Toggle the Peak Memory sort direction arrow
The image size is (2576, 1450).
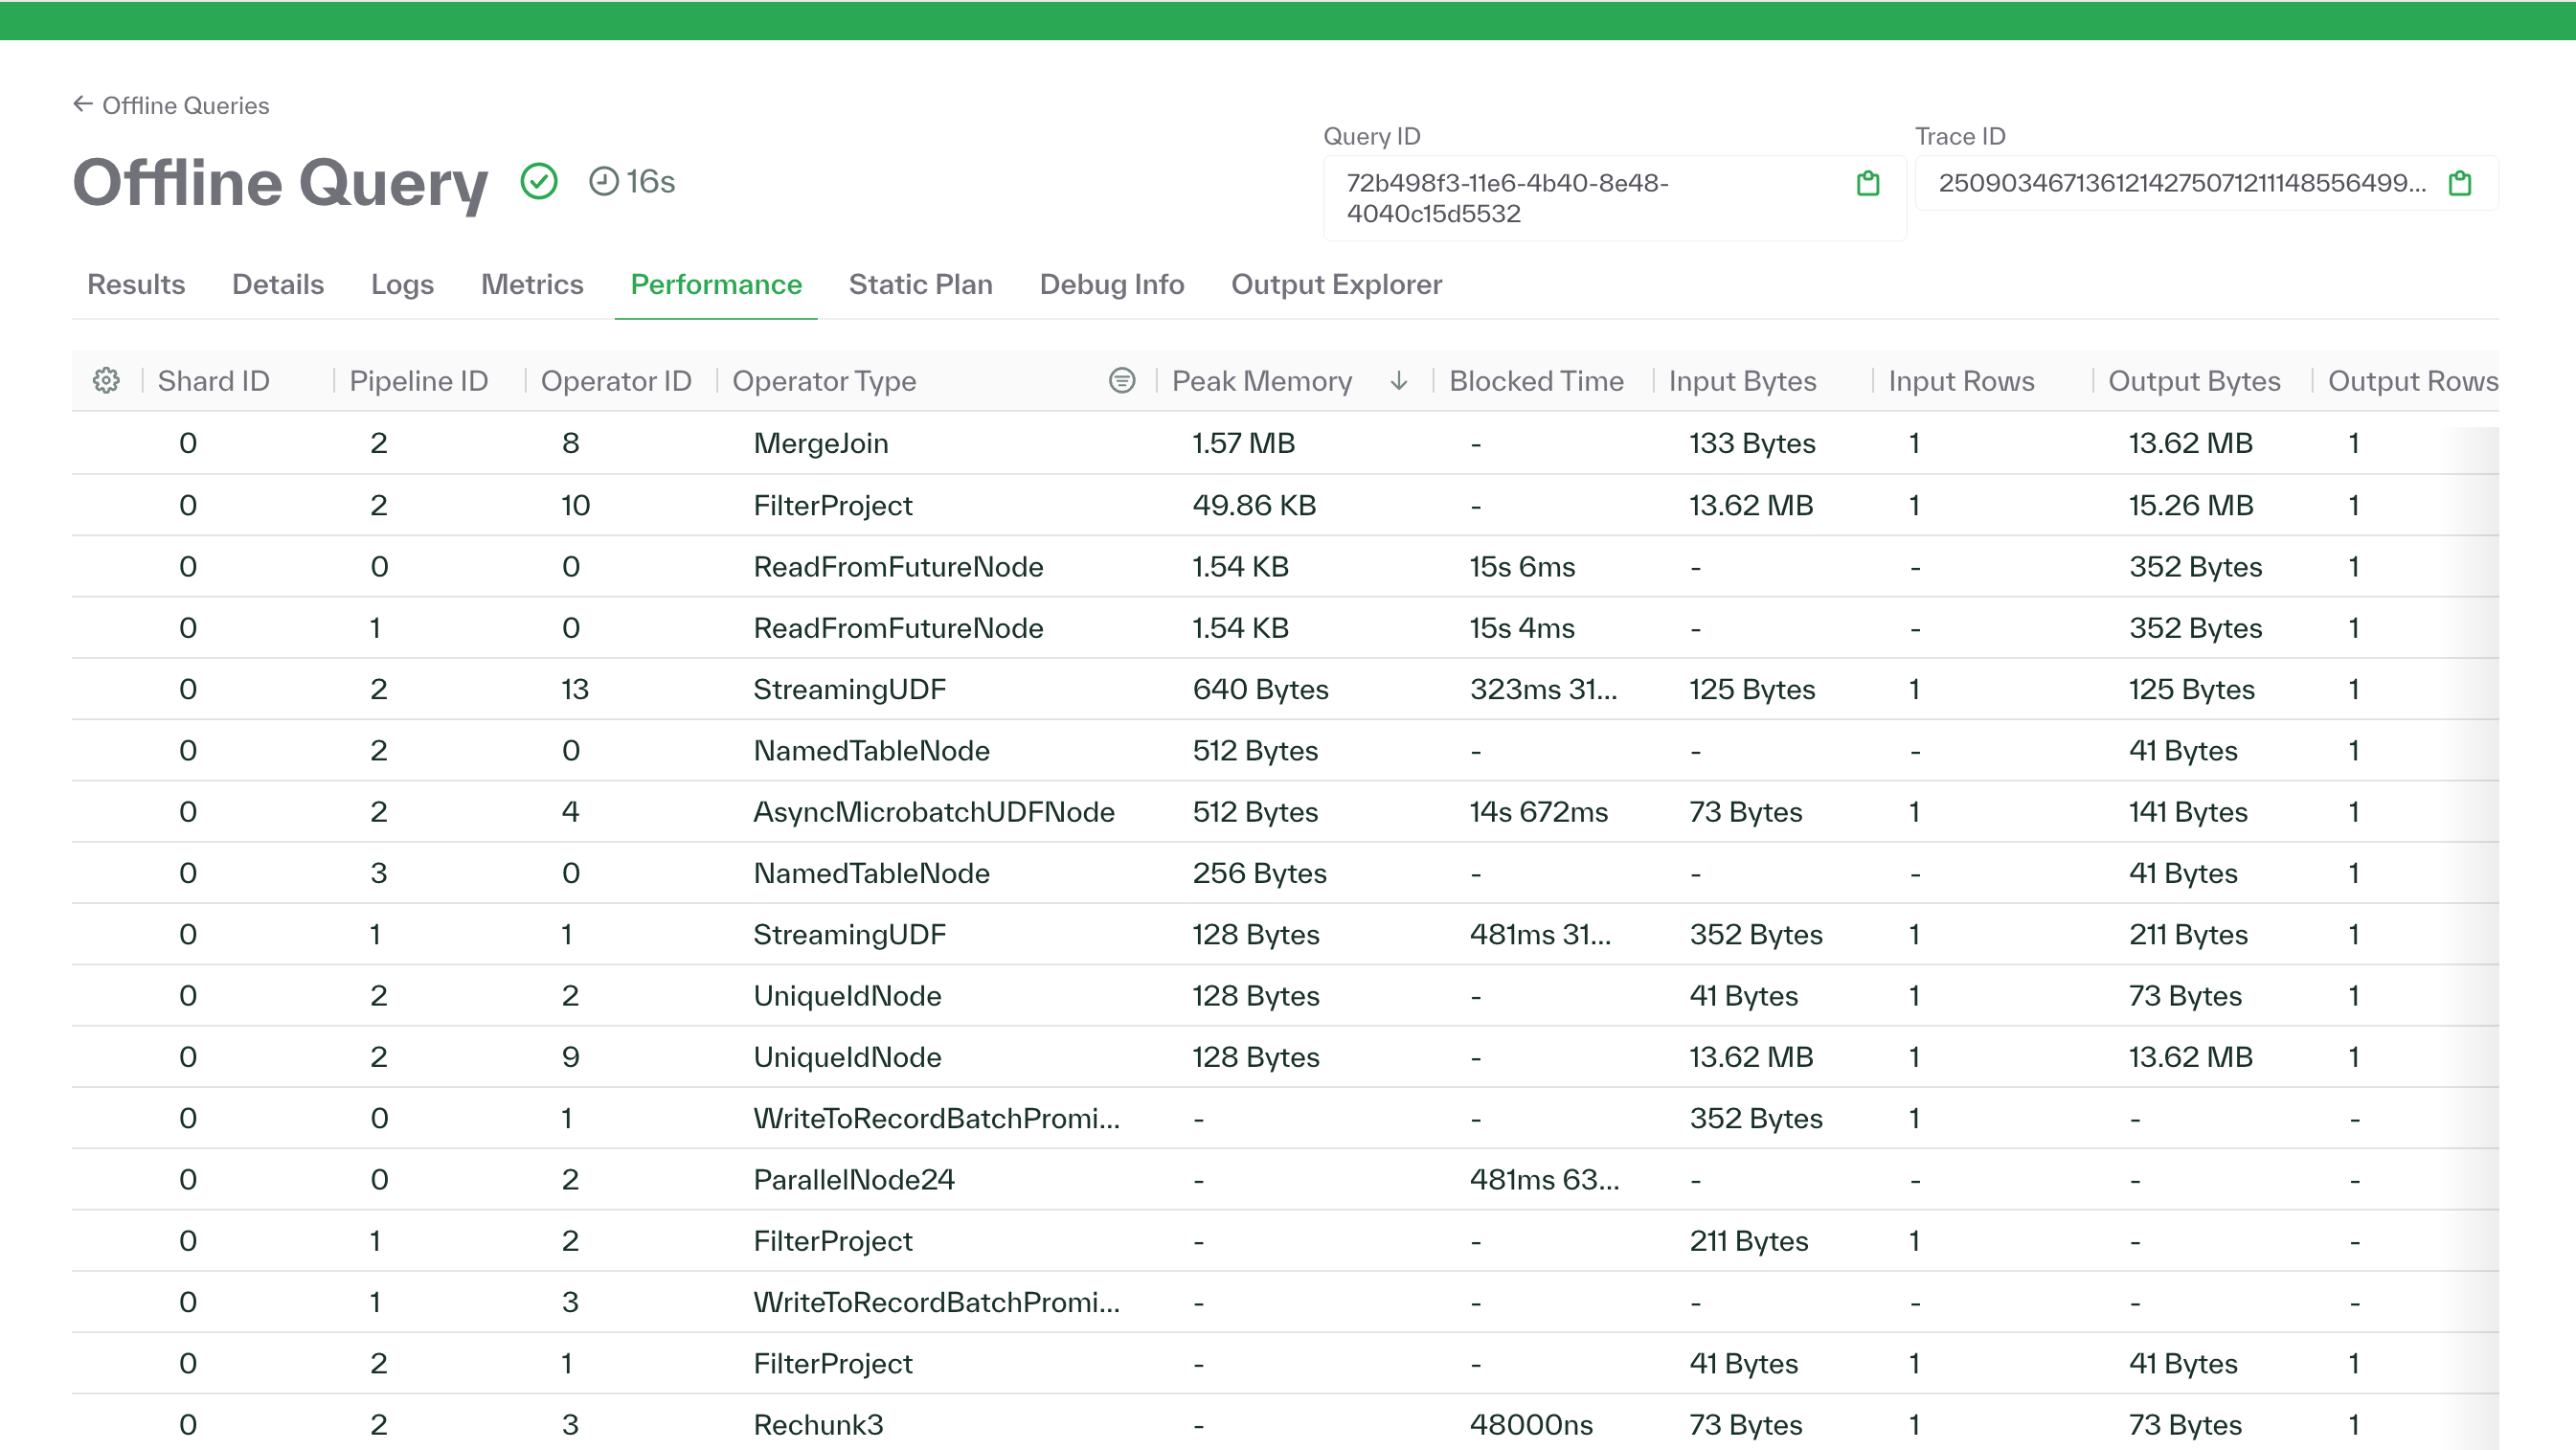click(x=1399, y=381)
